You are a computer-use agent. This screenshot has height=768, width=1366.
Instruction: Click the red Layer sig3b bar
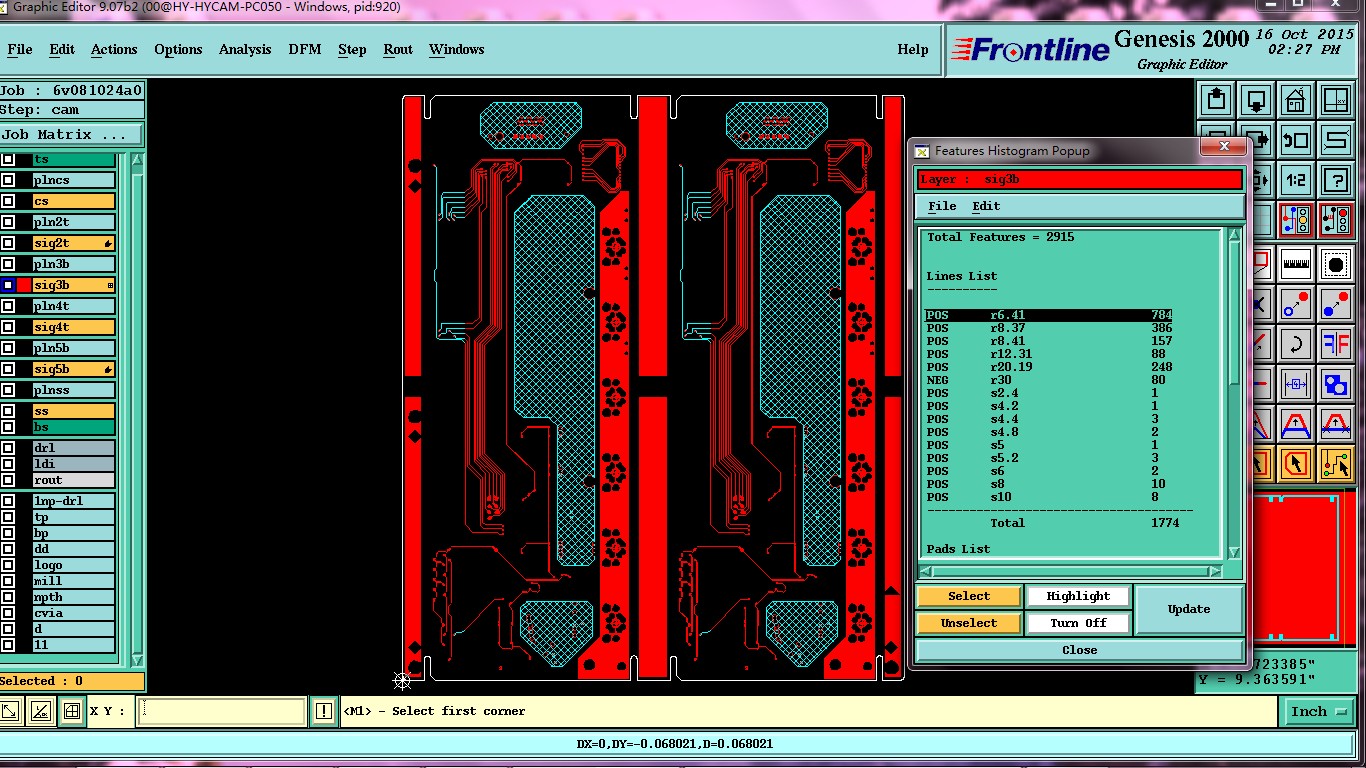pyautogui.click(x=1079, y=179)
